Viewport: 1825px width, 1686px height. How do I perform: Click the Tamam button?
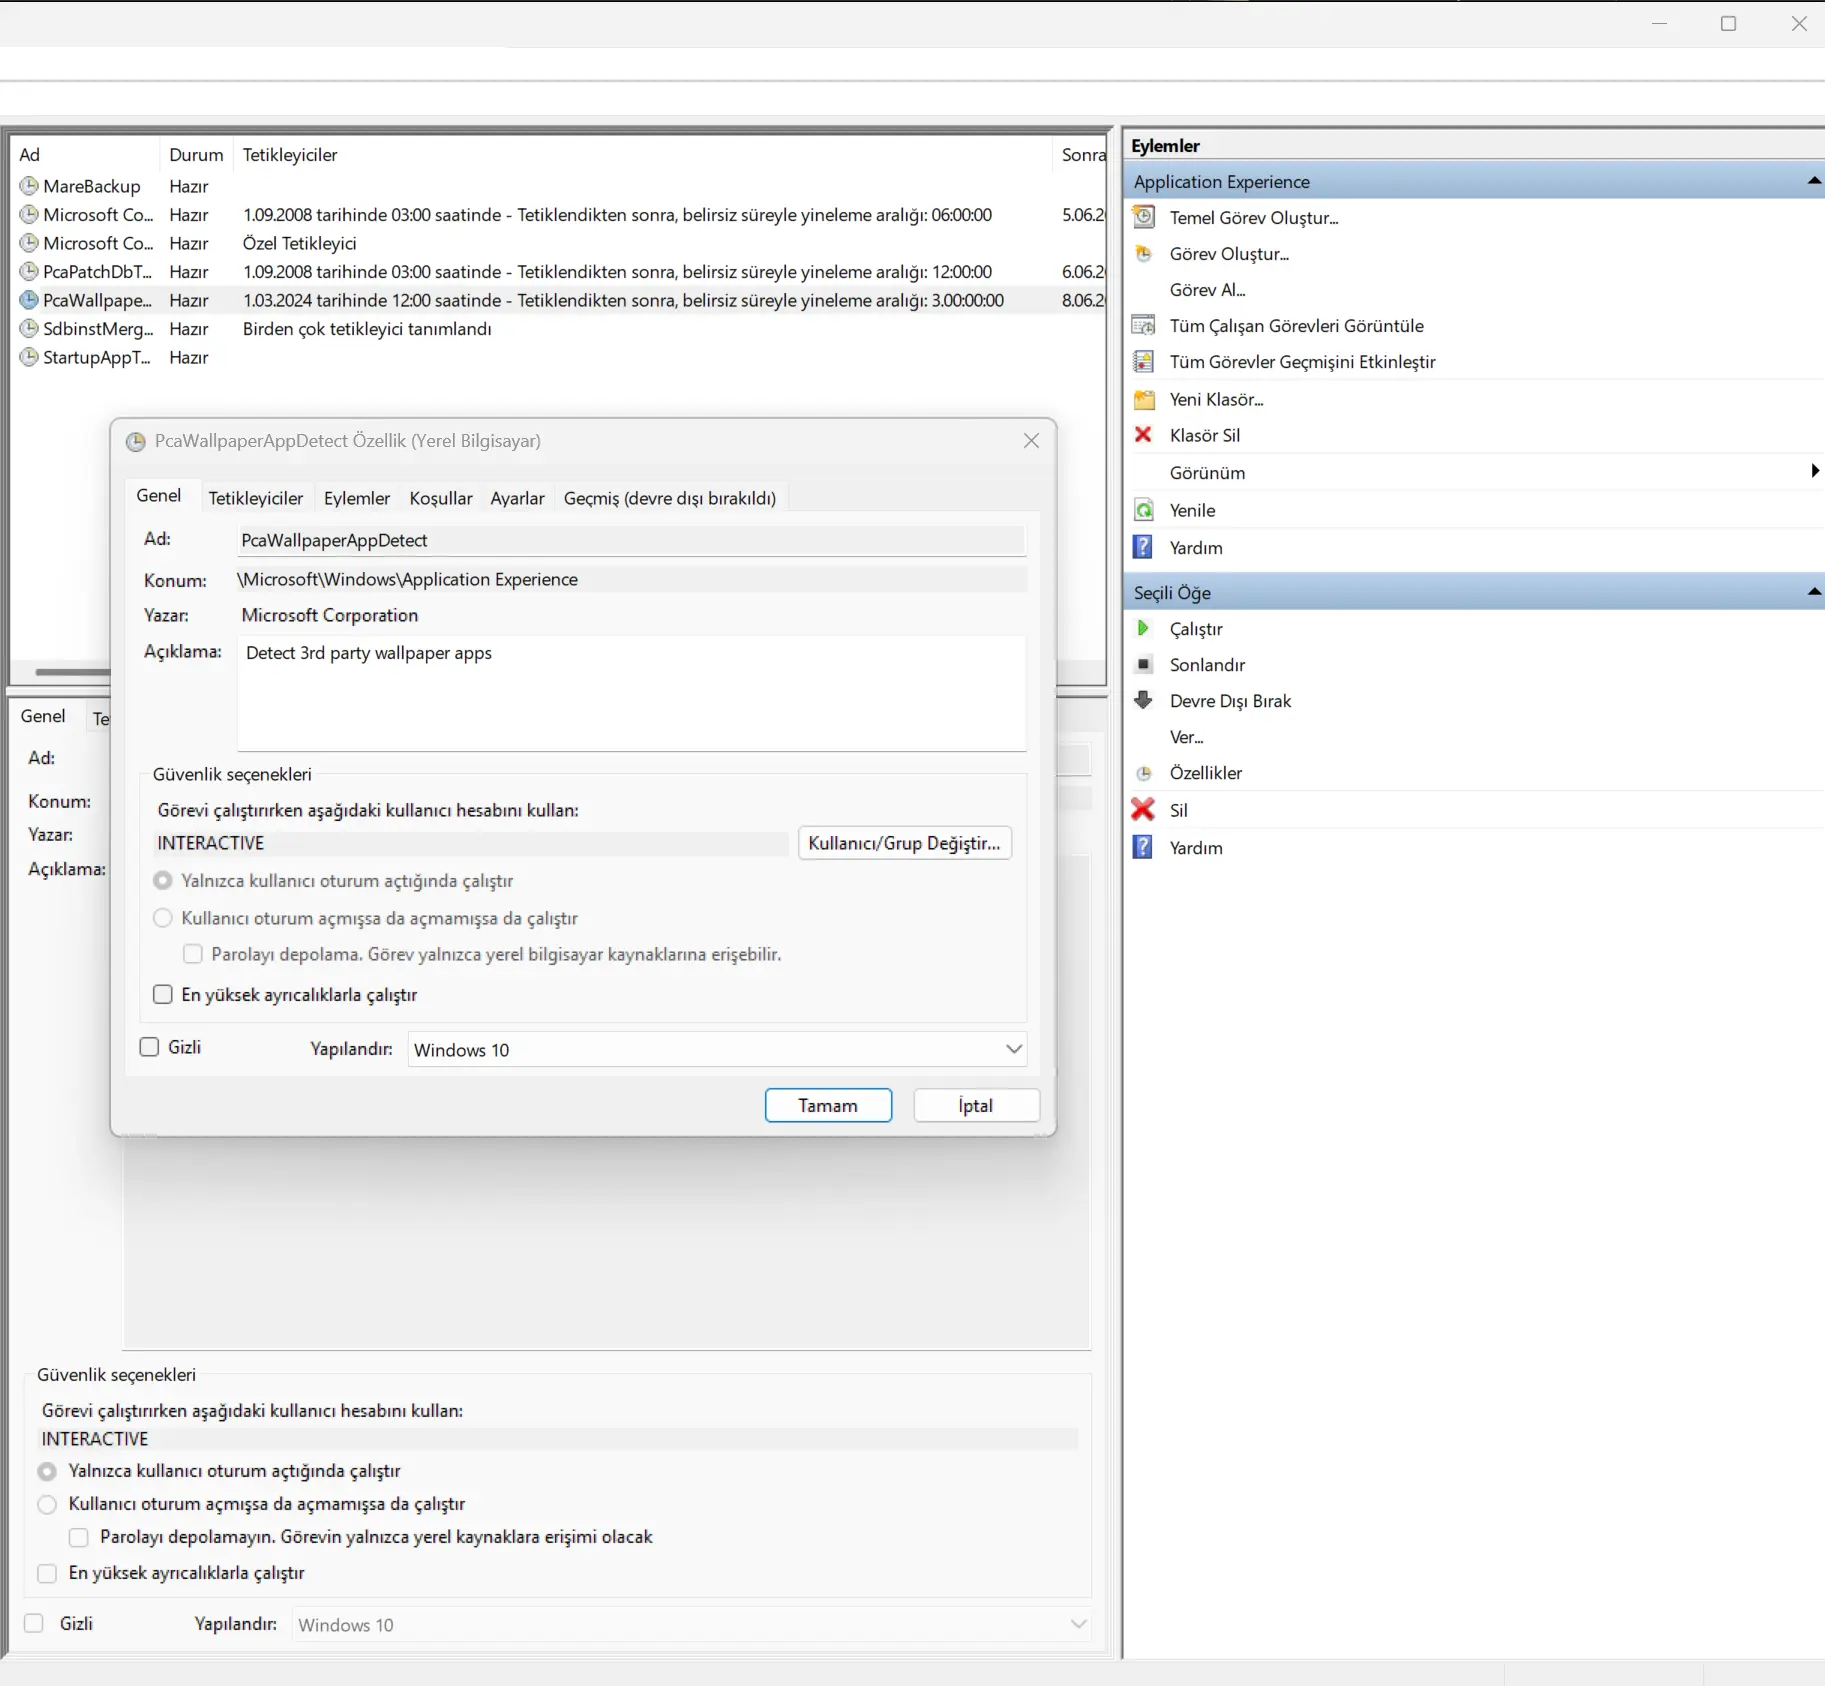(828, 1105)
